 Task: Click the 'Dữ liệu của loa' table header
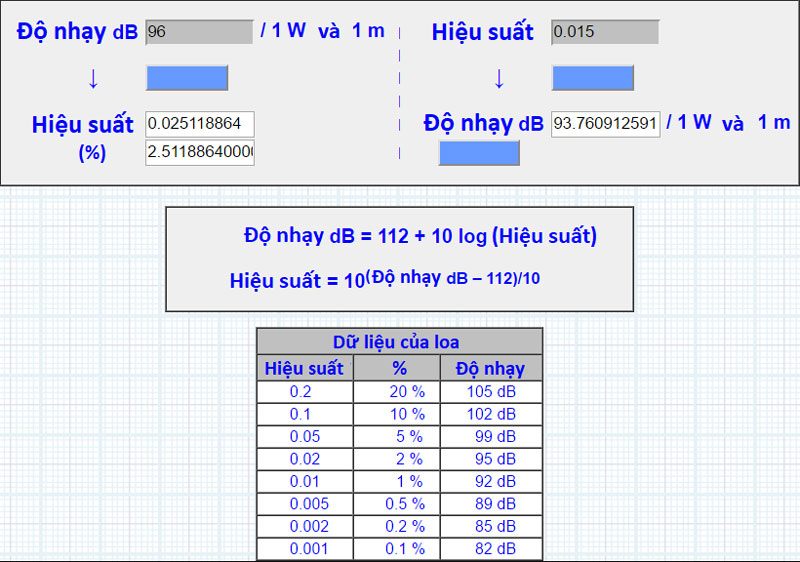pos(399,342)
